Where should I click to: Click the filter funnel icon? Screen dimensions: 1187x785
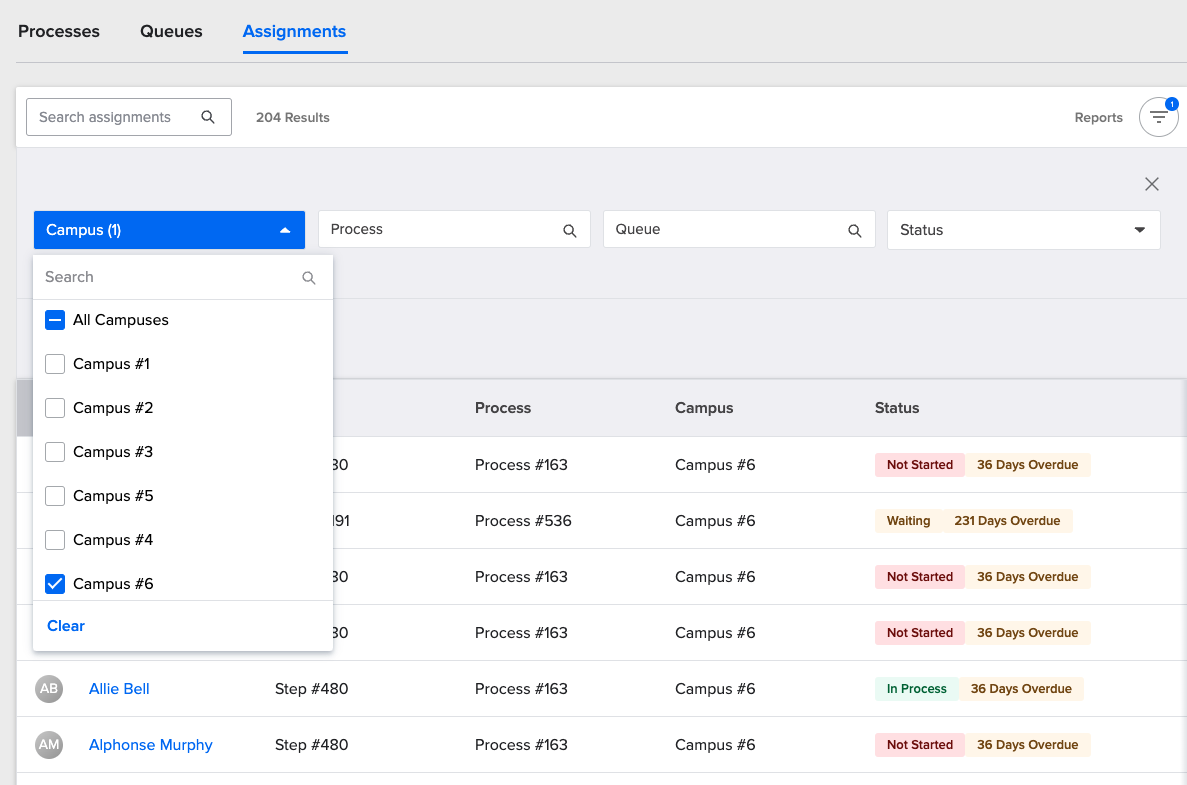click(x=1158, y=117)
